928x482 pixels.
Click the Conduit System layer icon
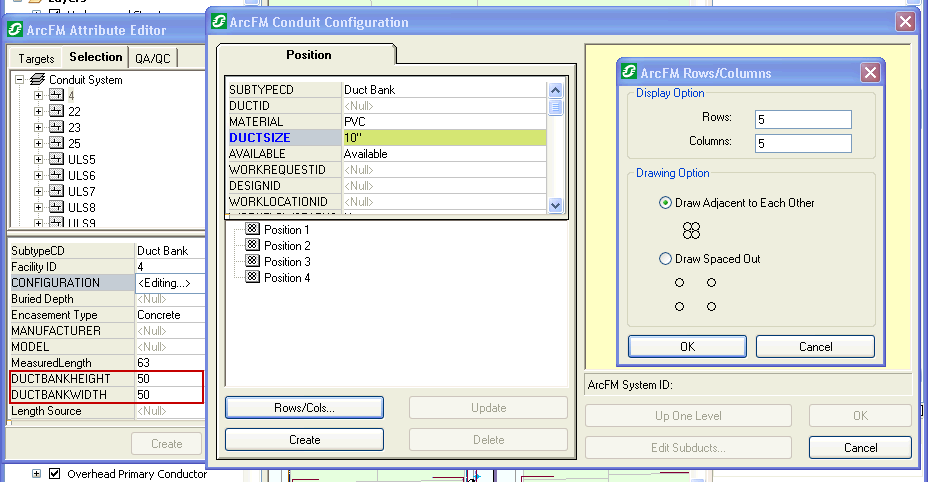pyautogui.click(x=37, y=80)
